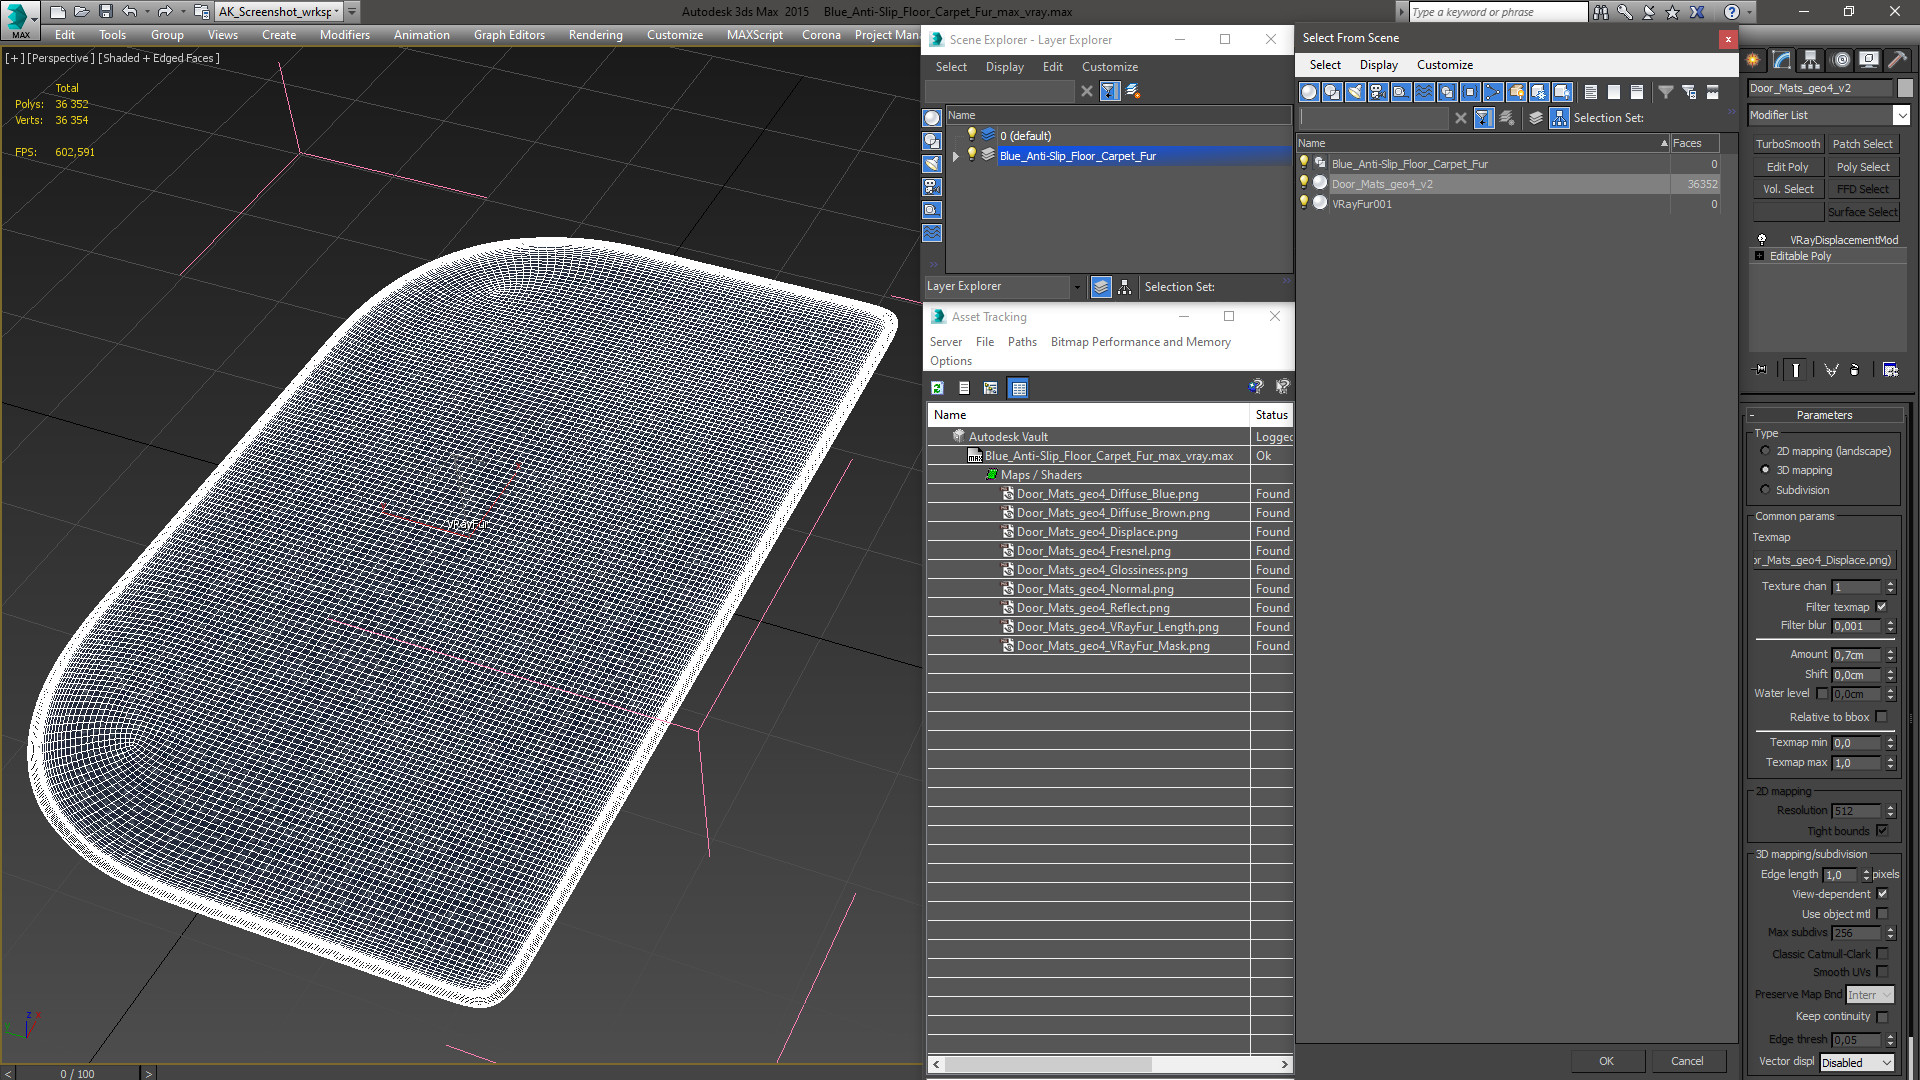
Task: Click Show End Result toggle icon
Action: (1796, 370)
